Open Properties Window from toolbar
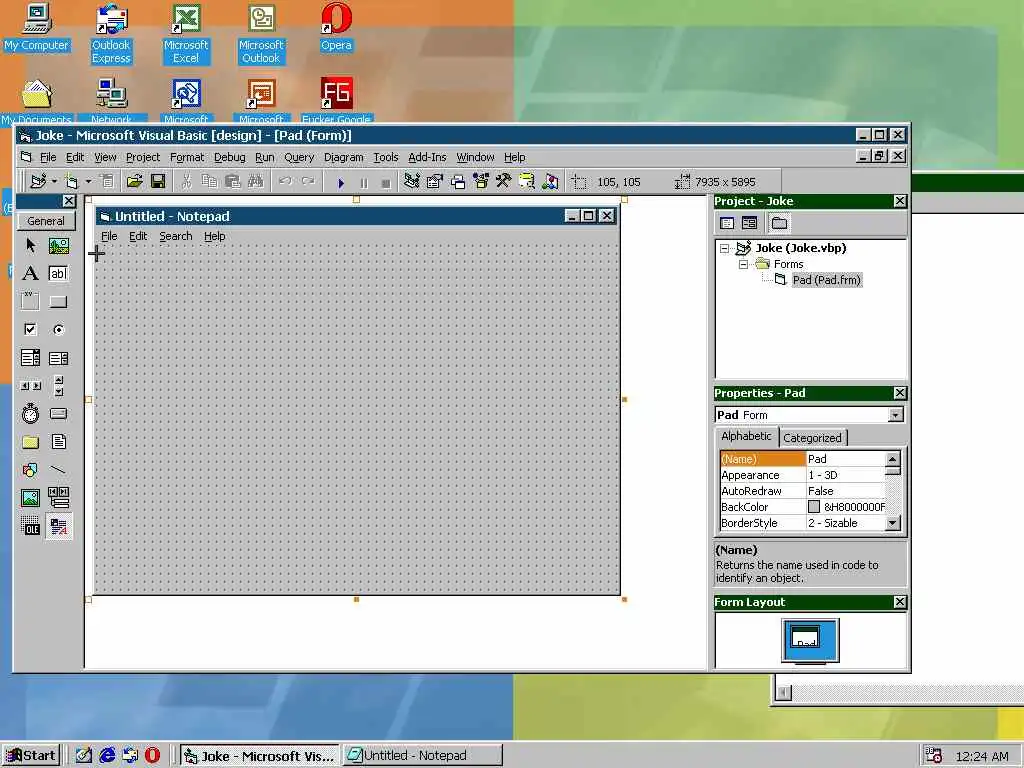Screen dimensions: 1024x768 [435, 182]
